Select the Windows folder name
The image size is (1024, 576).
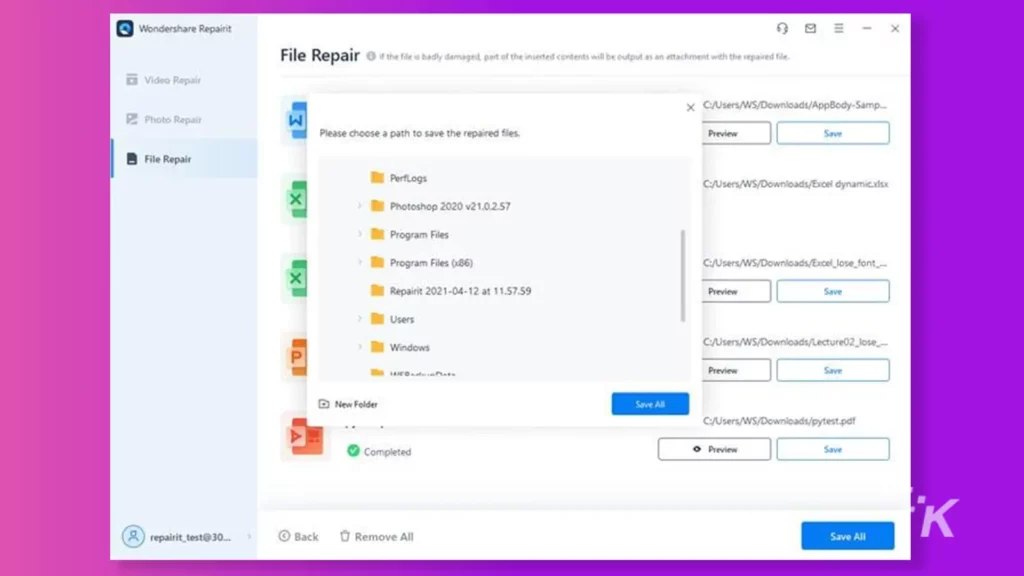click(x=409, y=347)
